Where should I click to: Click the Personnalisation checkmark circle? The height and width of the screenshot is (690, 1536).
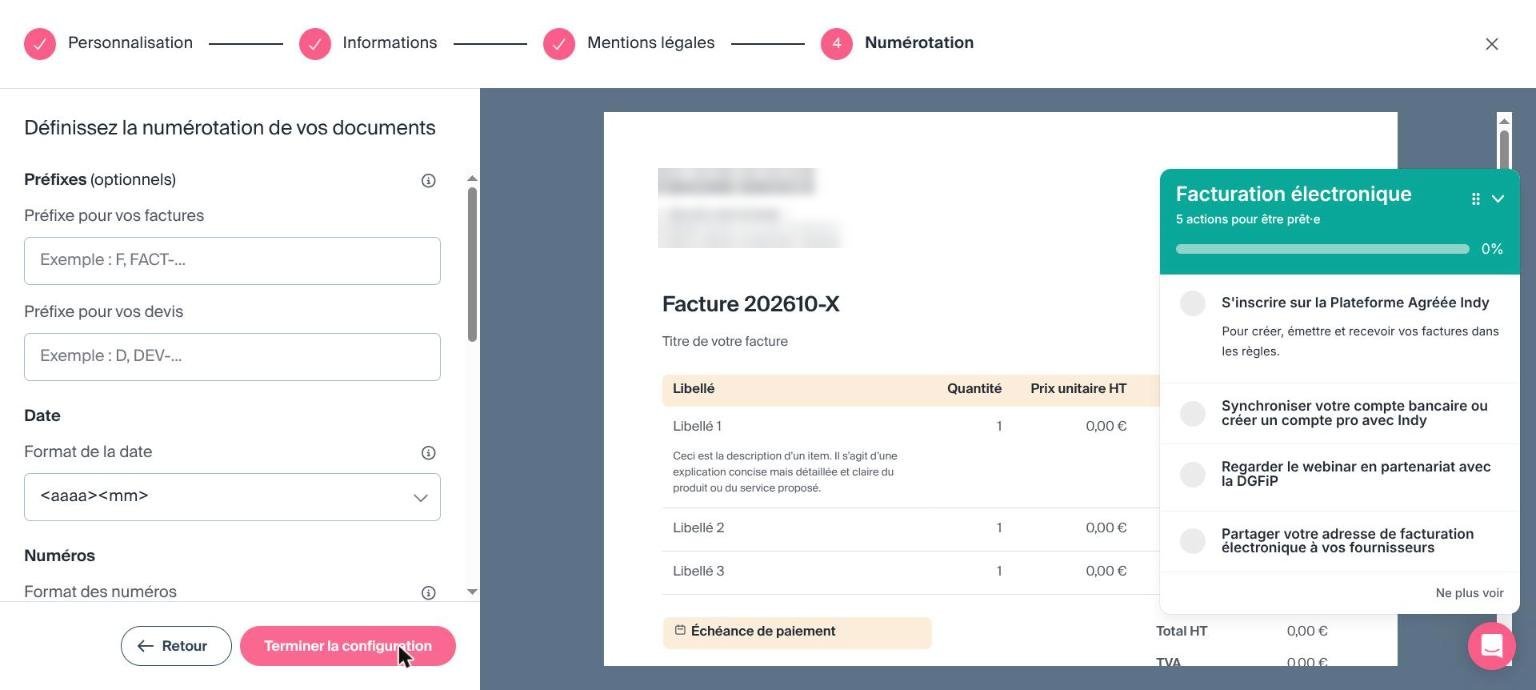(x=40, y=44)
